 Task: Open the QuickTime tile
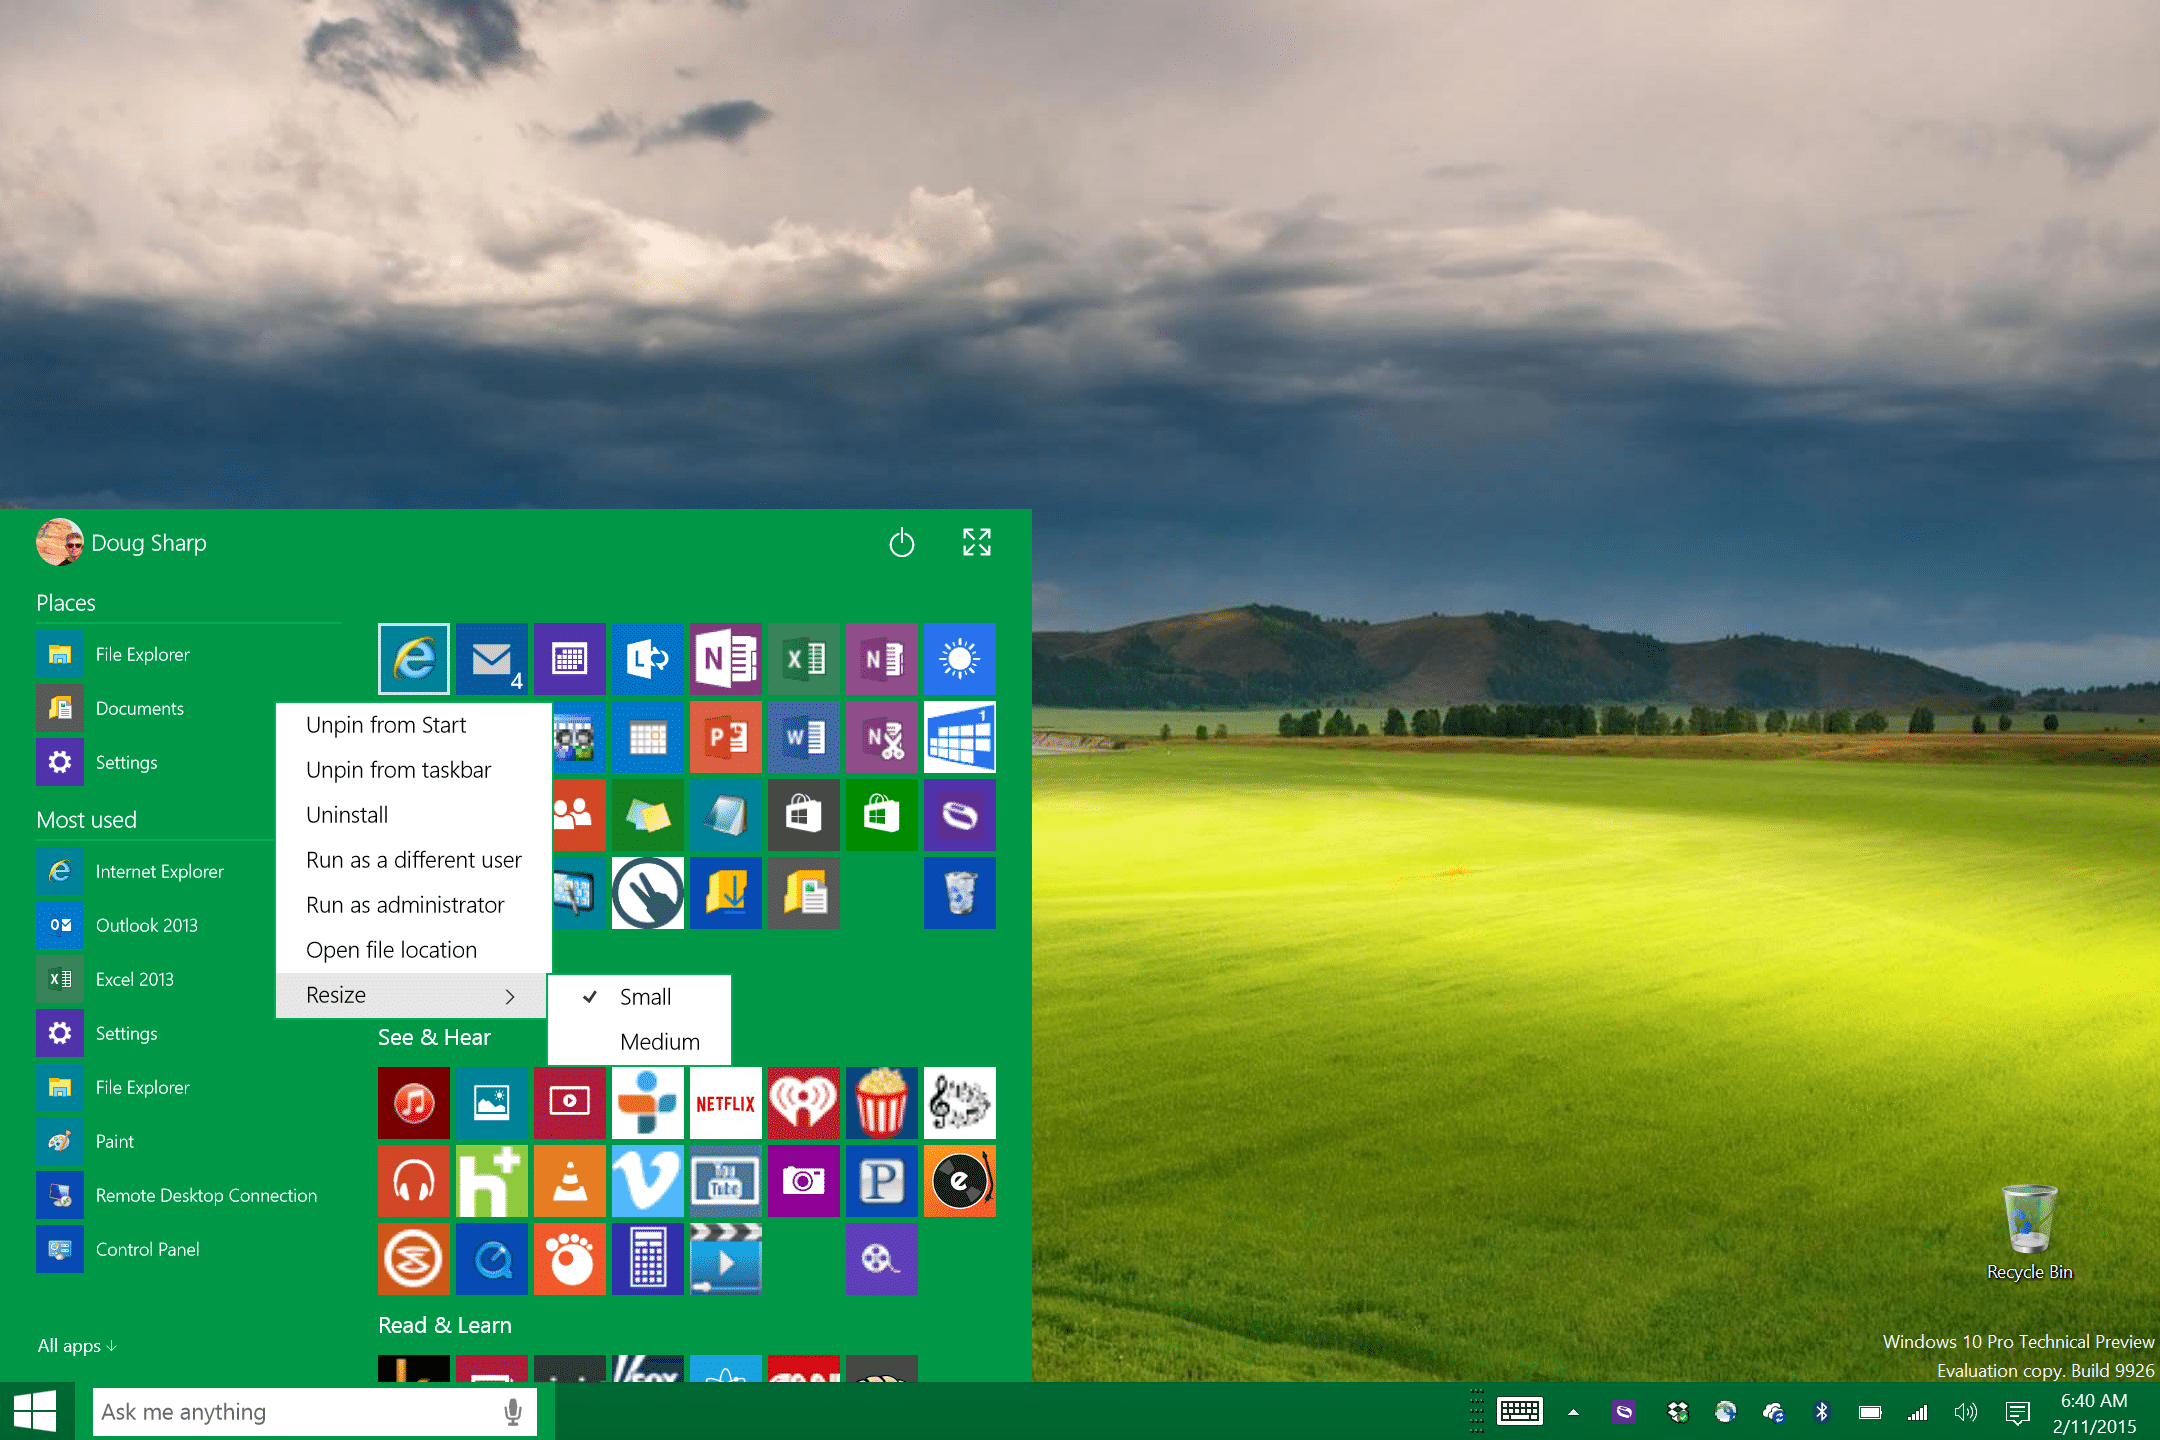(x=492, y=1259)
